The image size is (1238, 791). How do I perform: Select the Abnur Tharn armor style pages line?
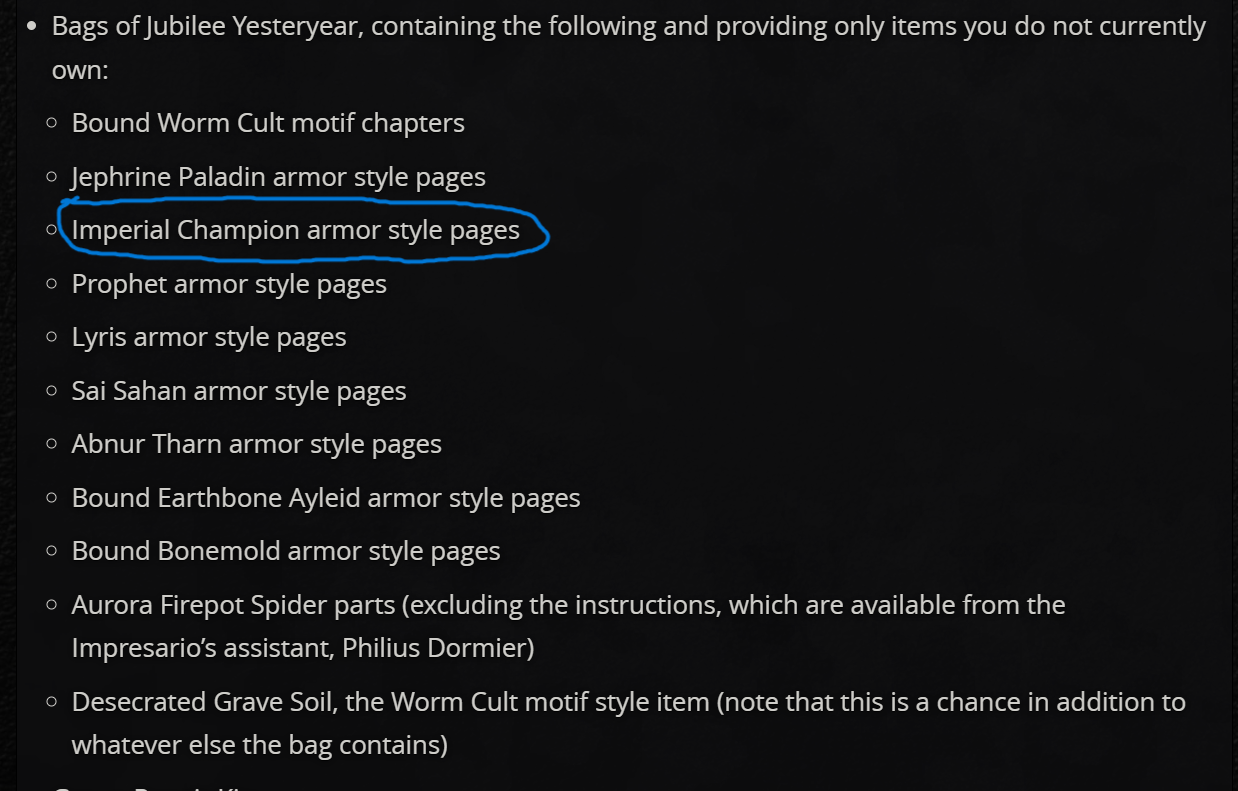click(x=257, y=444)
